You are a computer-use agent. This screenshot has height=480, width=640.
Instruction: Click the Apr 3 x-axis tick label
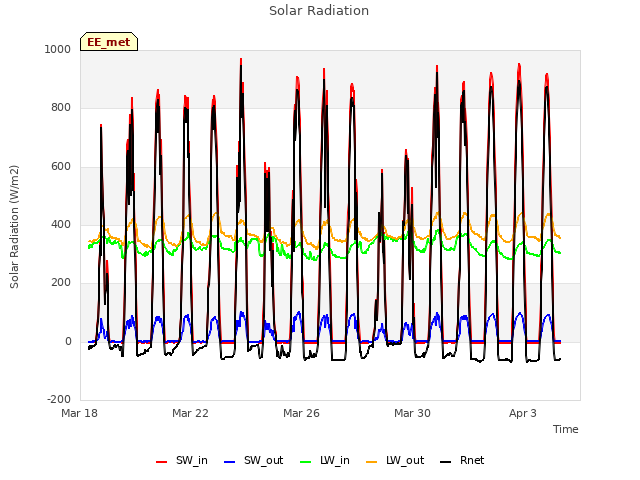click(522, 413)
